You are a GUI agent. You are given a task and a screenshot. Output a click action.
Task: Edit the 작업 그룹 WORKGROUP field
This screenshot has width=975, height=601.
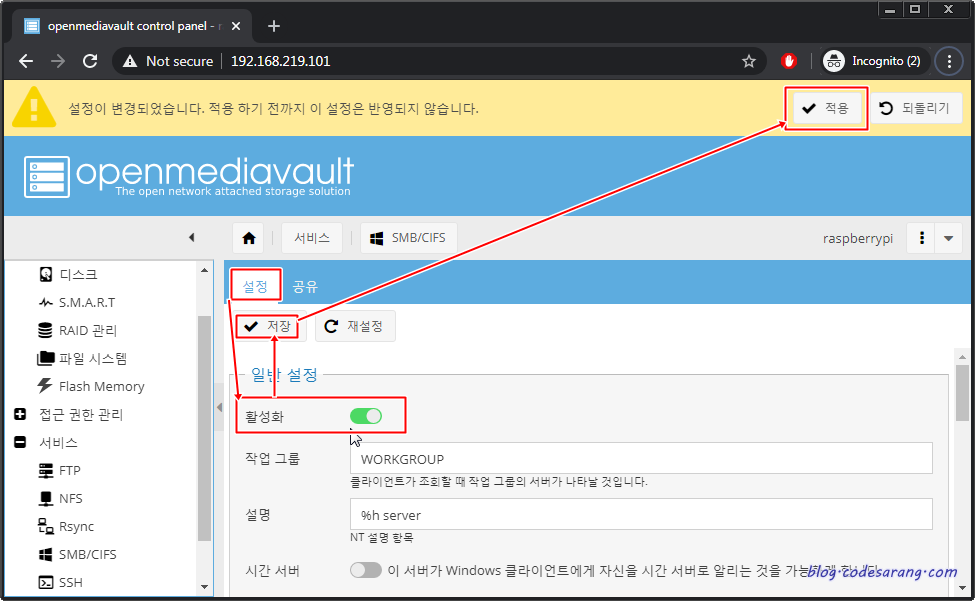(641, 459)
